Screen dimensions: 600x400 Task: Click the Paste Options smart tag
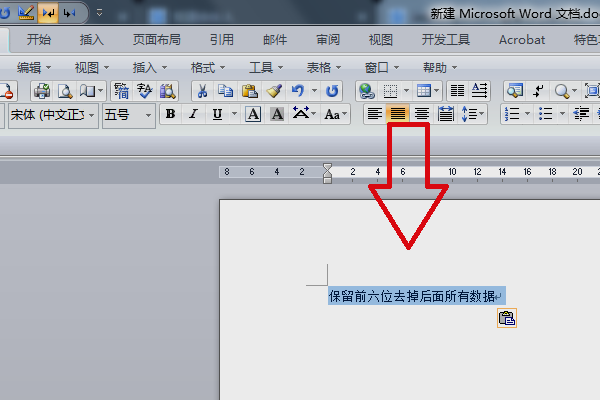pos(507,318)
